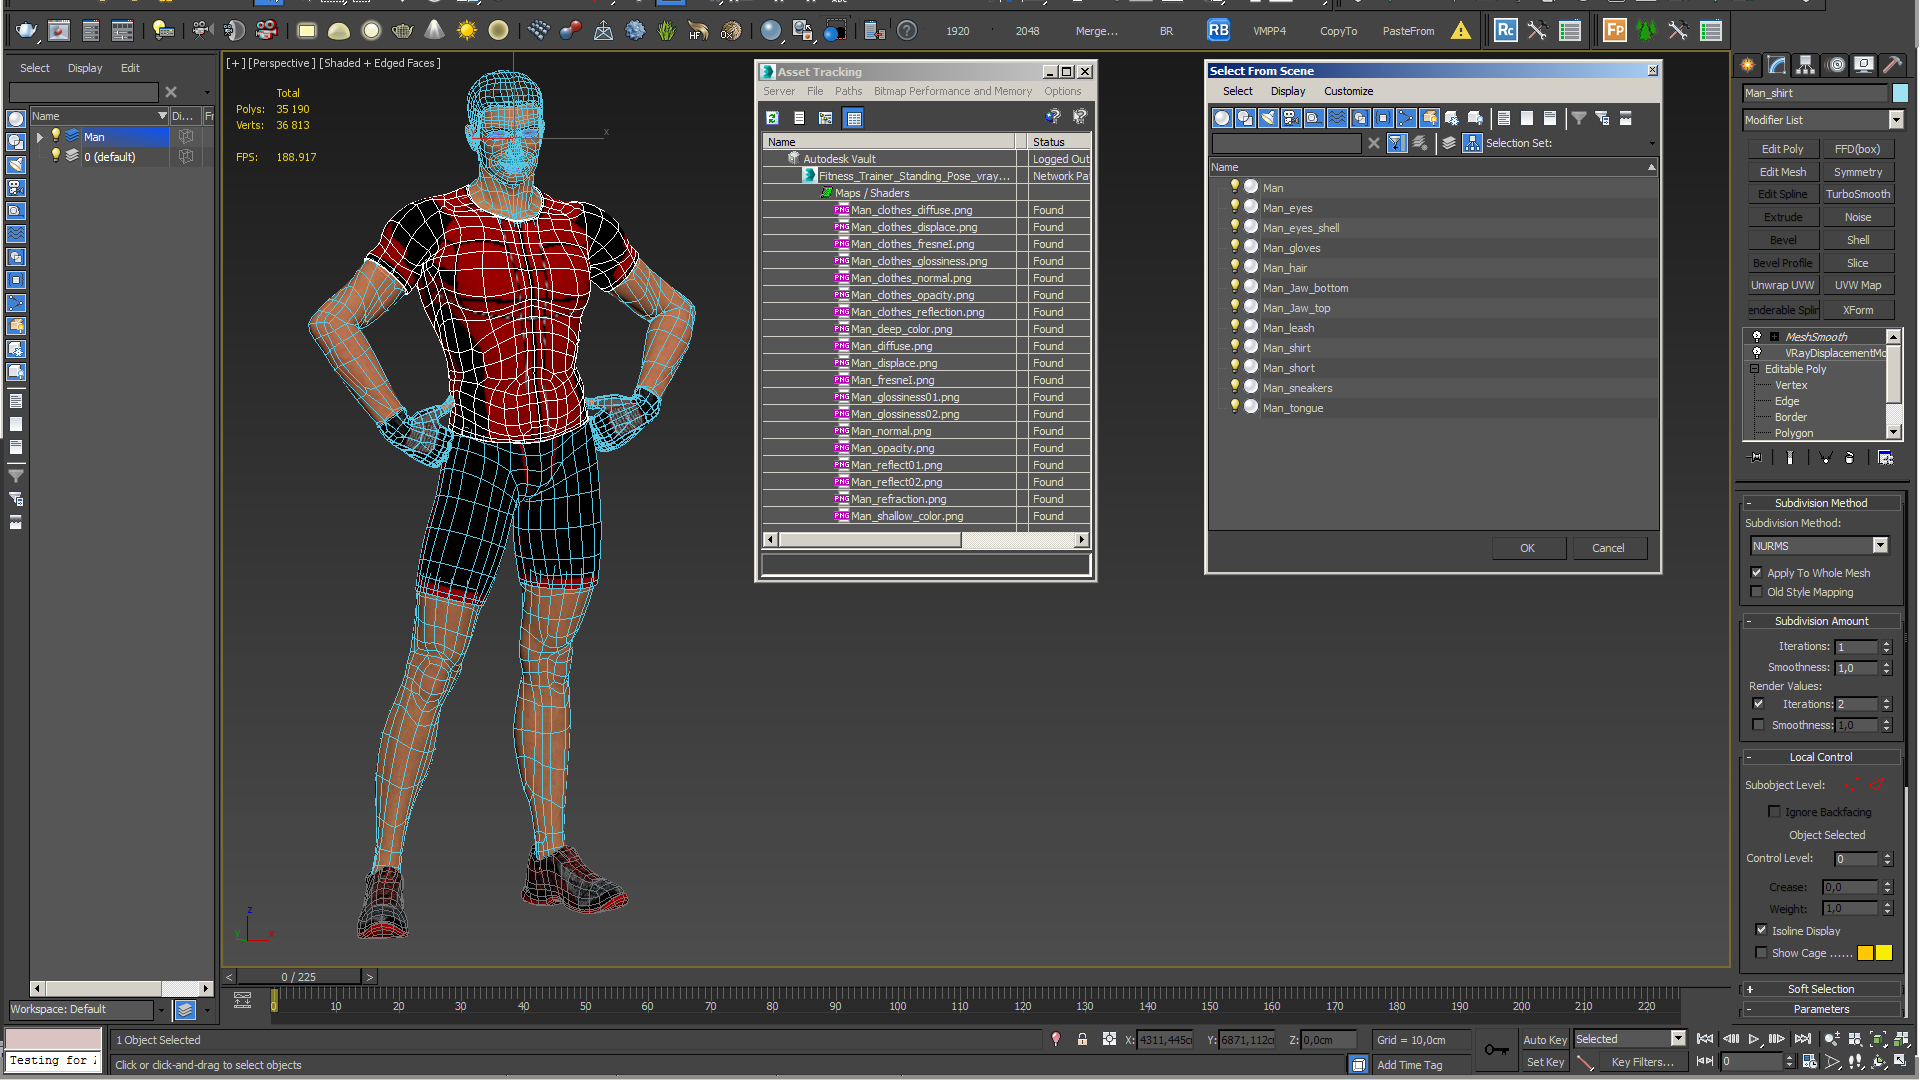Open Customize menu in Select From Scene
Image resolution: width=1920 pixels, height=1080 pixels.
coord(1348,91)
